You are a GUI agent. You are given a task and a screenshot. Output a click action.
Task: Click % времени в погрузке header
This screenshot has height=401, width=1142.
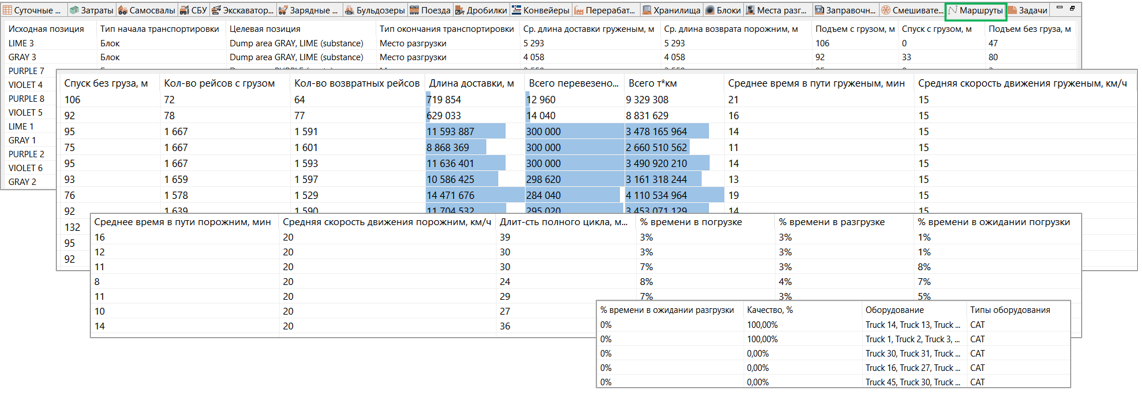(706, 222)
